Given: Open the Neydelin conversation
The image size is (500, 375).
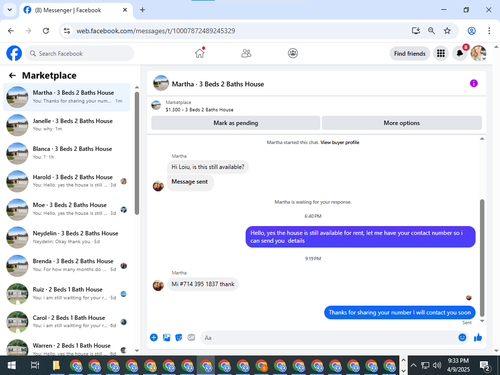Looking at the screenshot, I should tap(67, 237).
